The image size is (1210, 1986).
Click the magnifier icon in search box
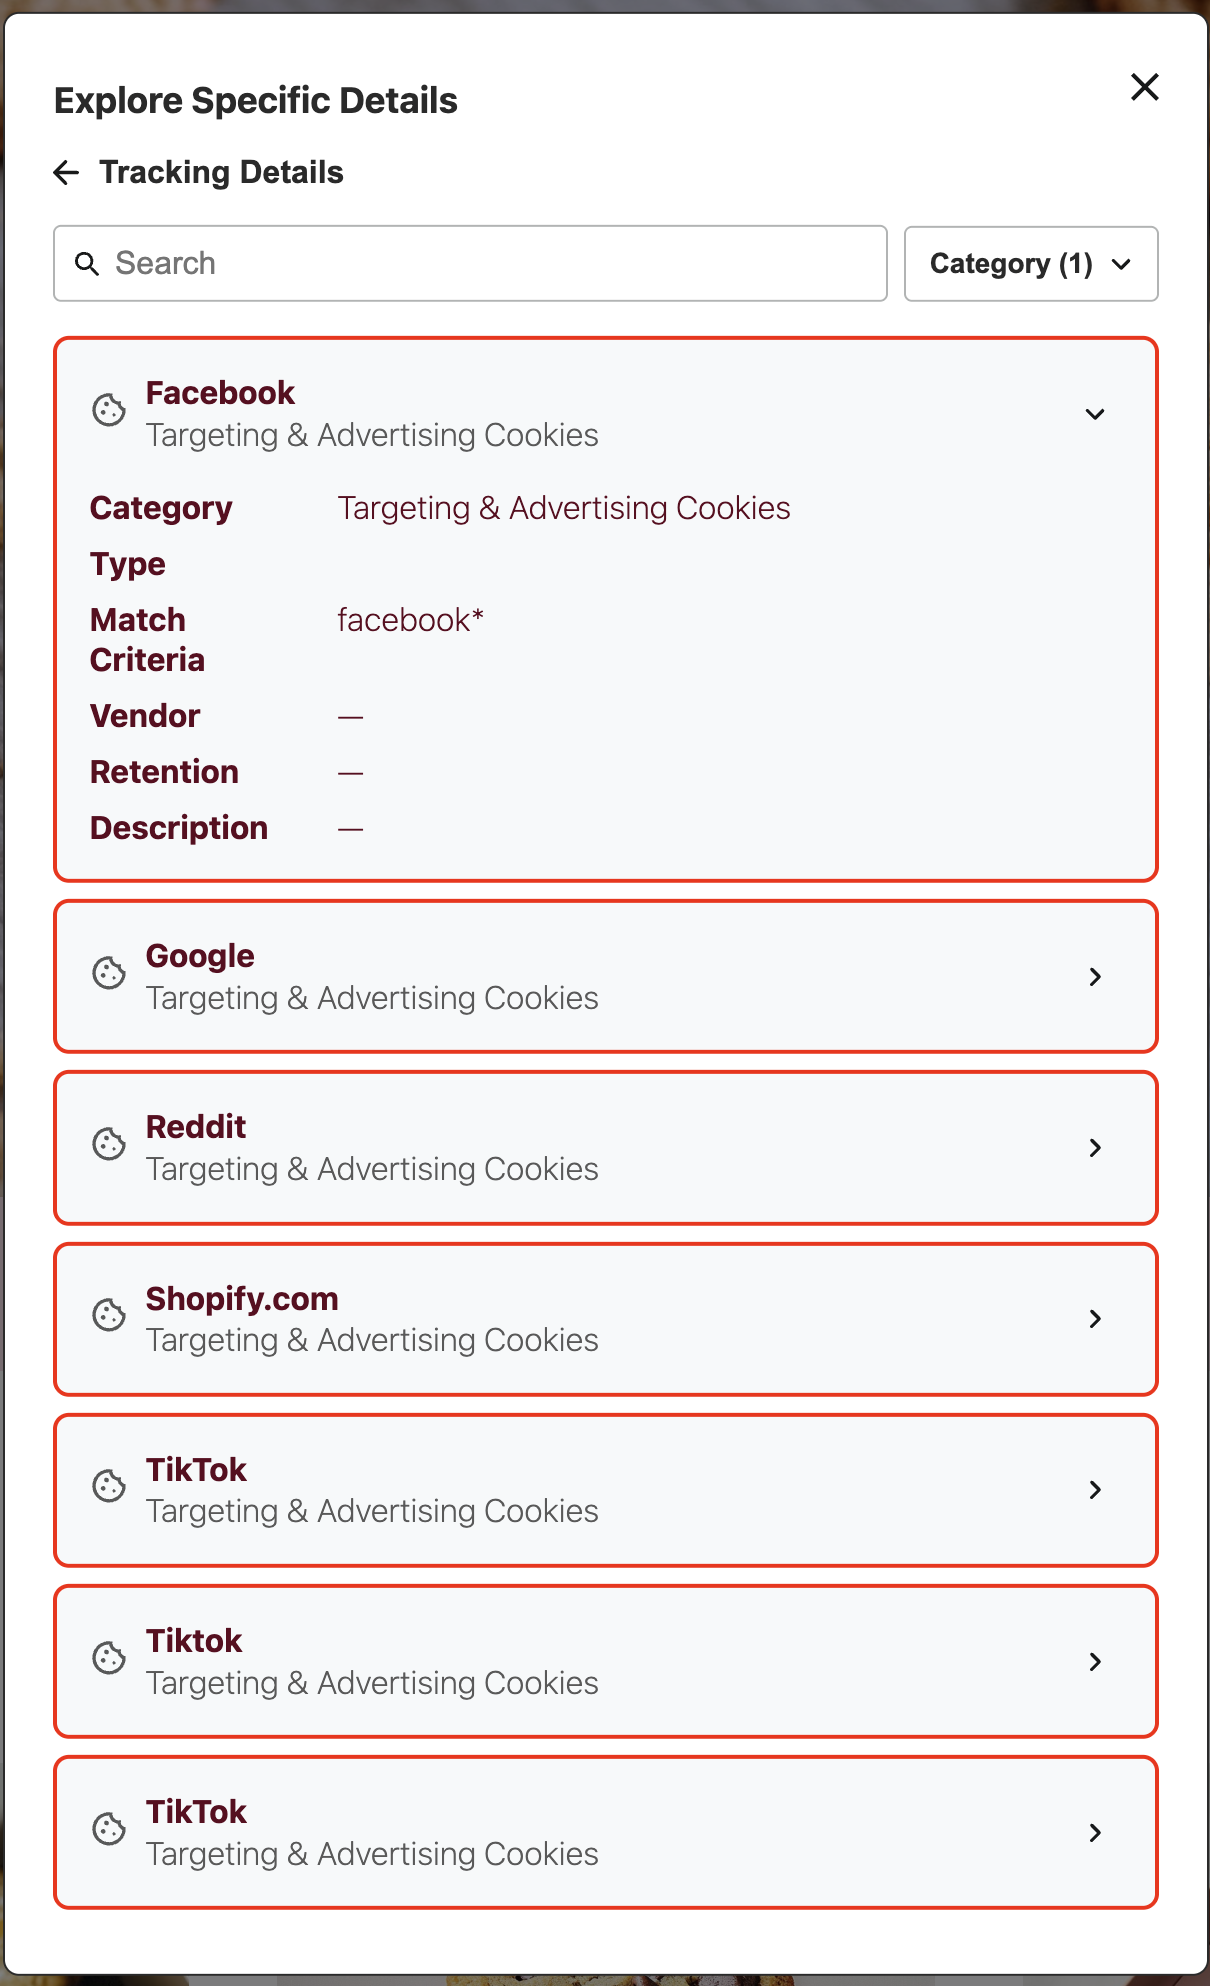pyautogui.click(x=87, y=264)
